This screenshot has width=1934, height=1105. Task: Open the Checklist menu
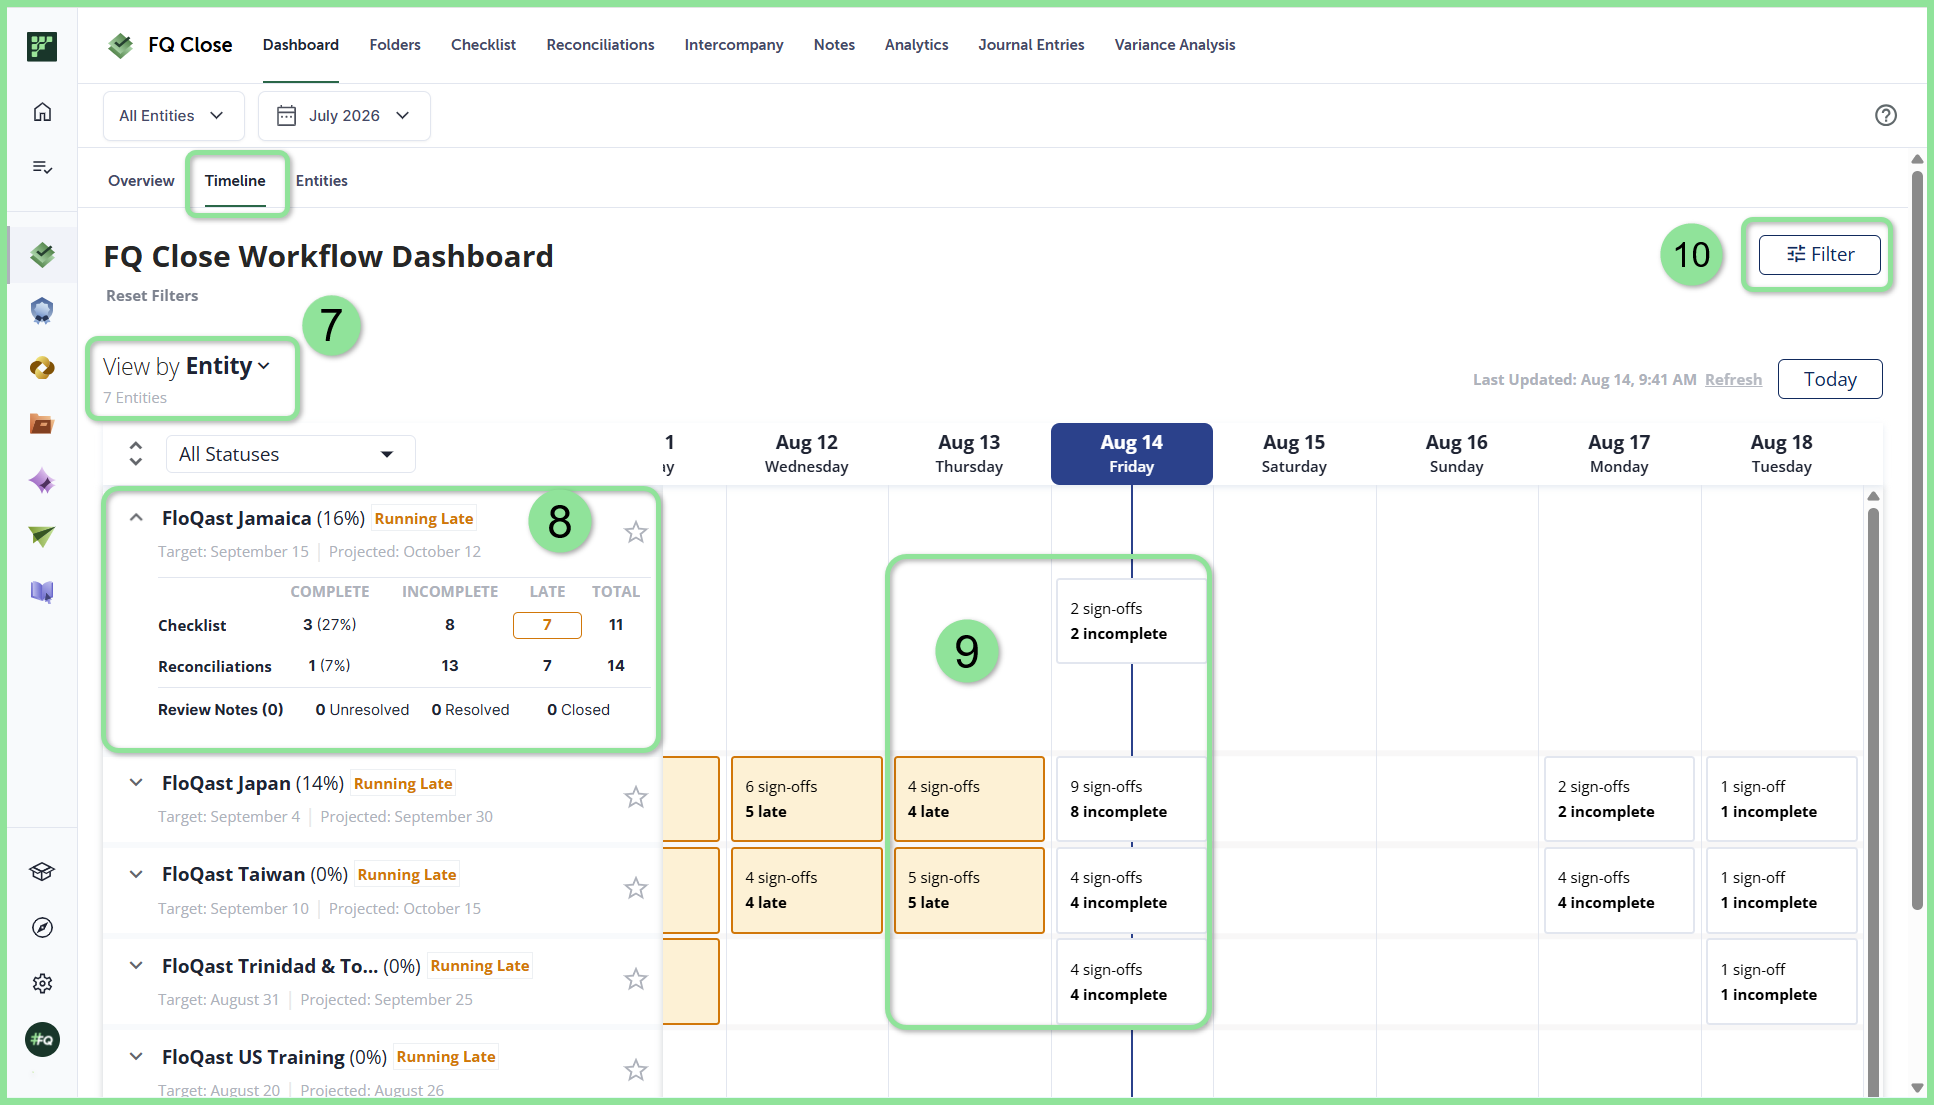coord(483,45)
